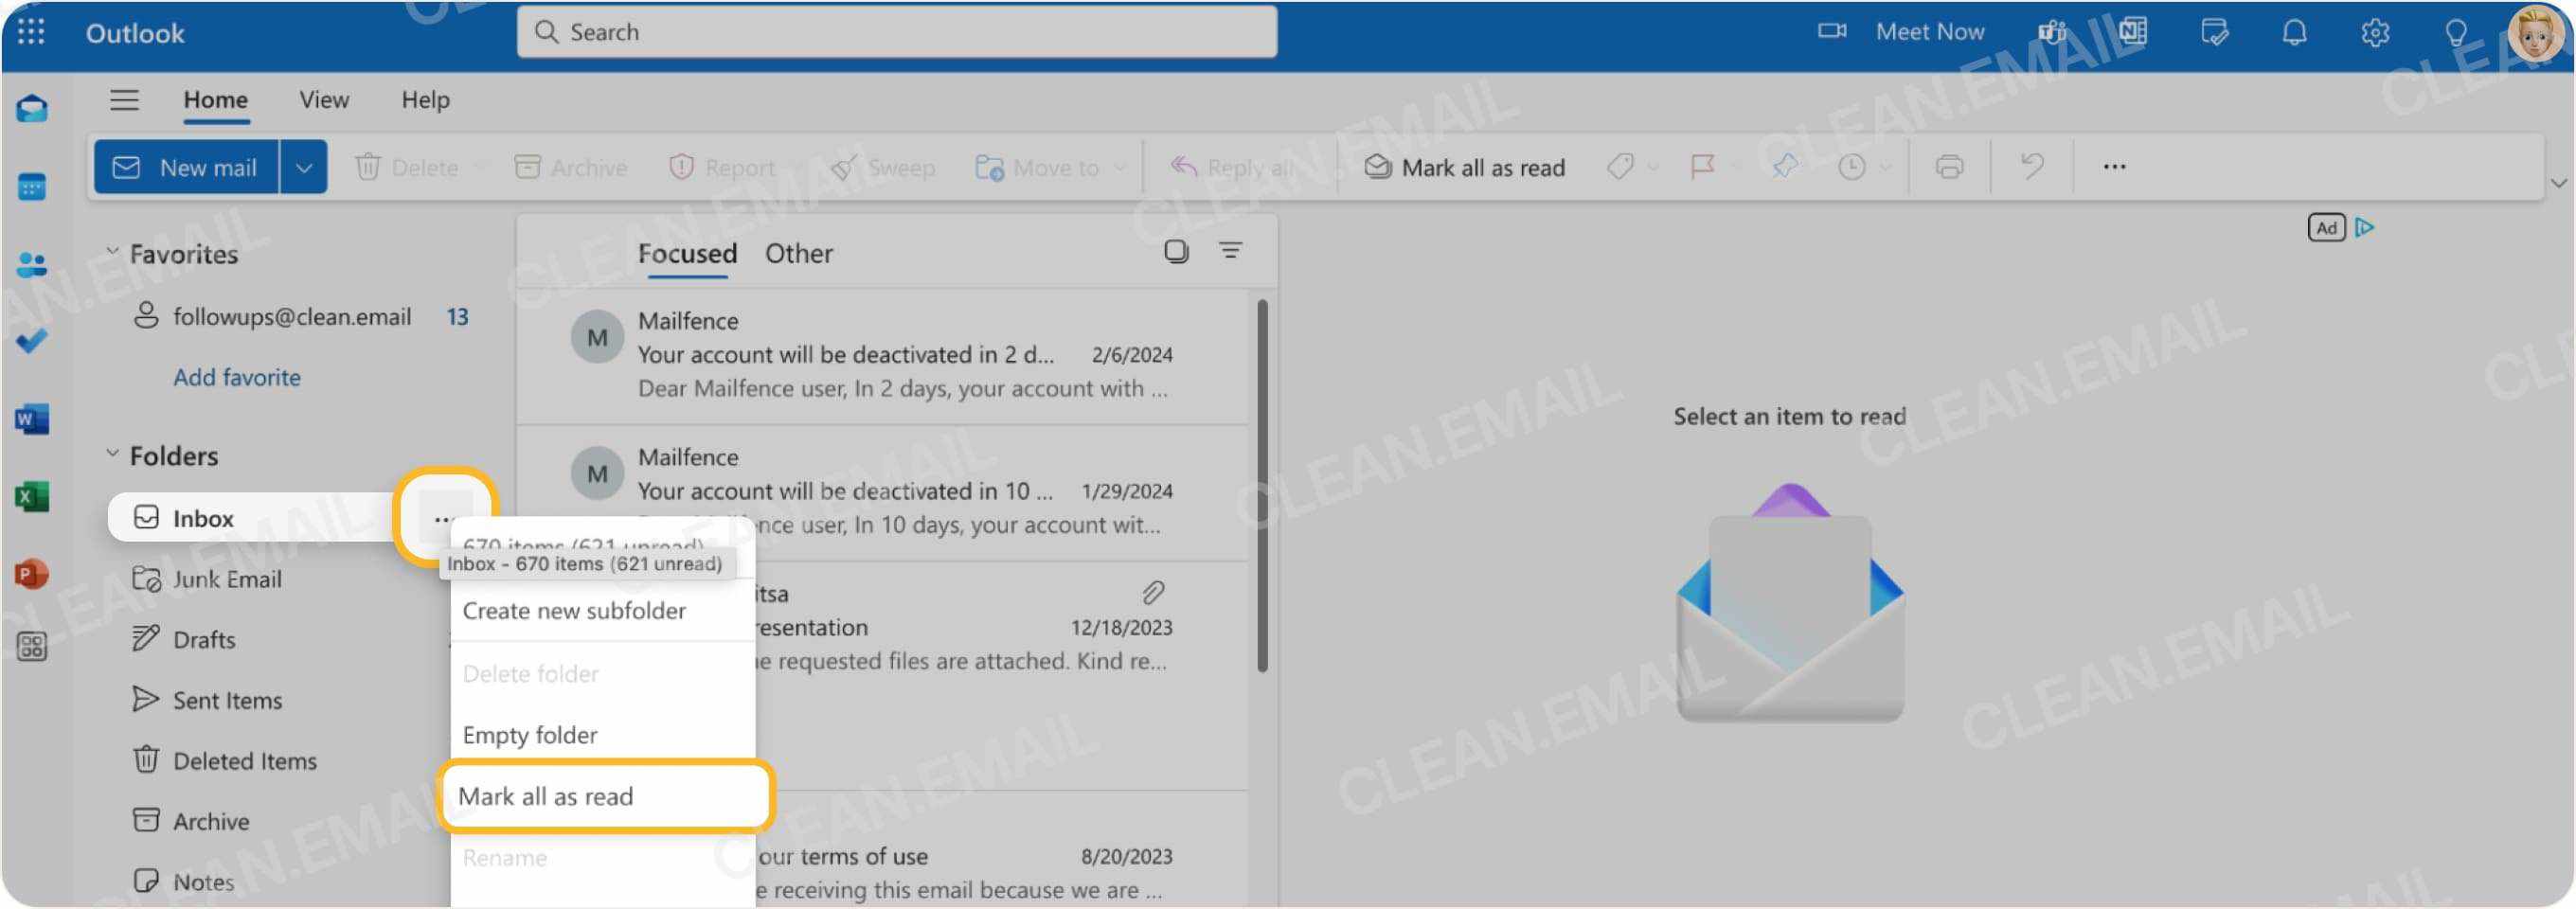Open Outlook Settings gear
The image size is (2576, 909).
click(x=2375, y=31)
